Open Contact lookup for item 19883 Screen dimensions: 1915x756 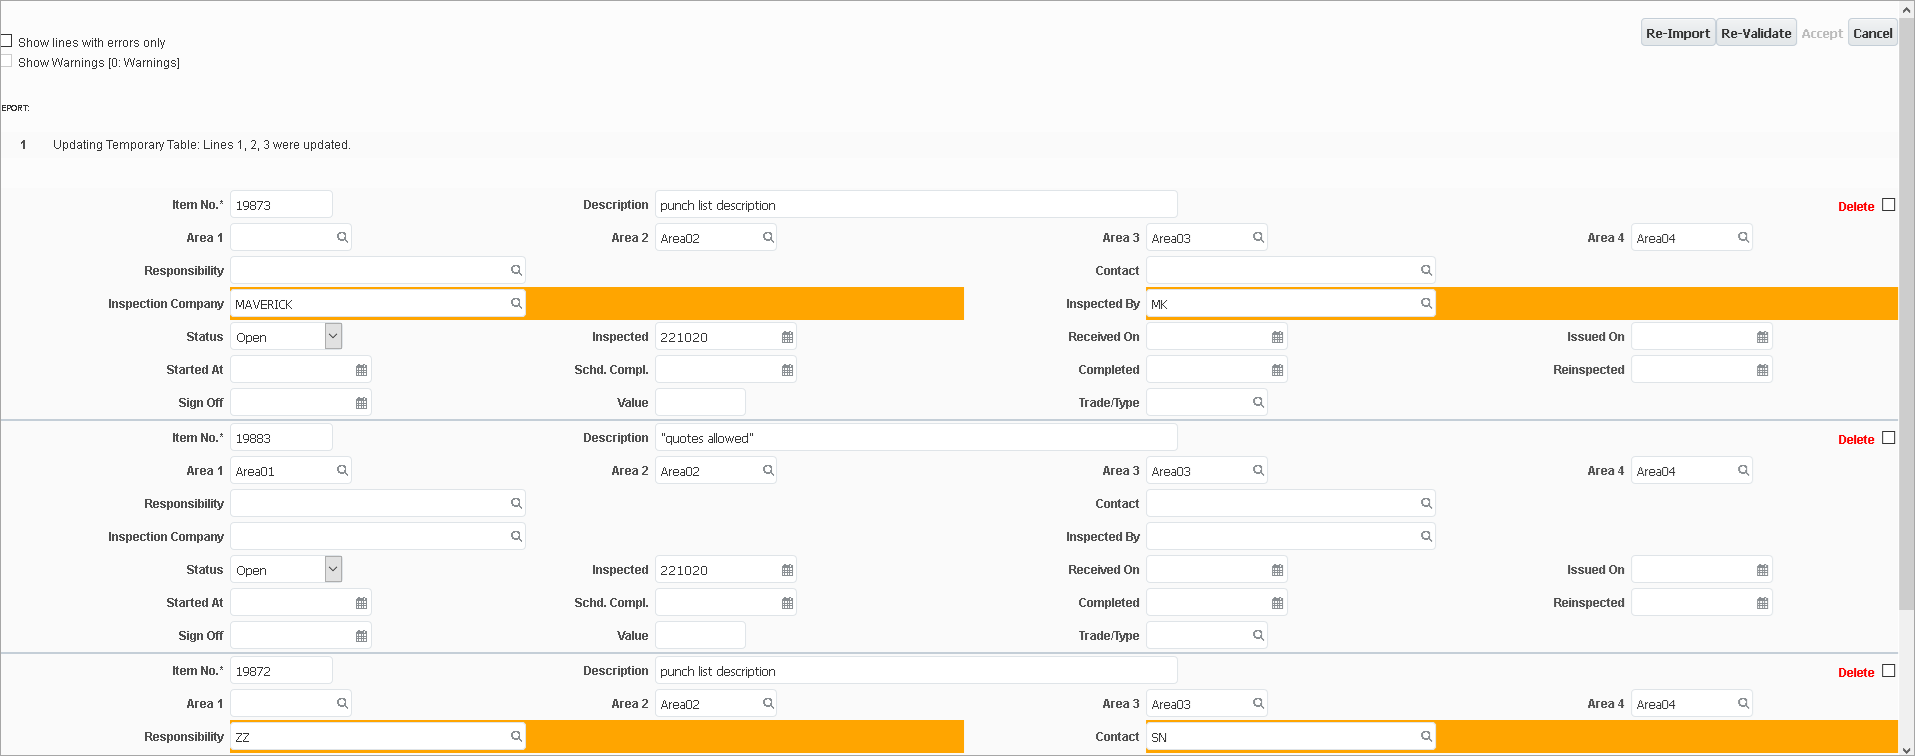[1426, 503]
